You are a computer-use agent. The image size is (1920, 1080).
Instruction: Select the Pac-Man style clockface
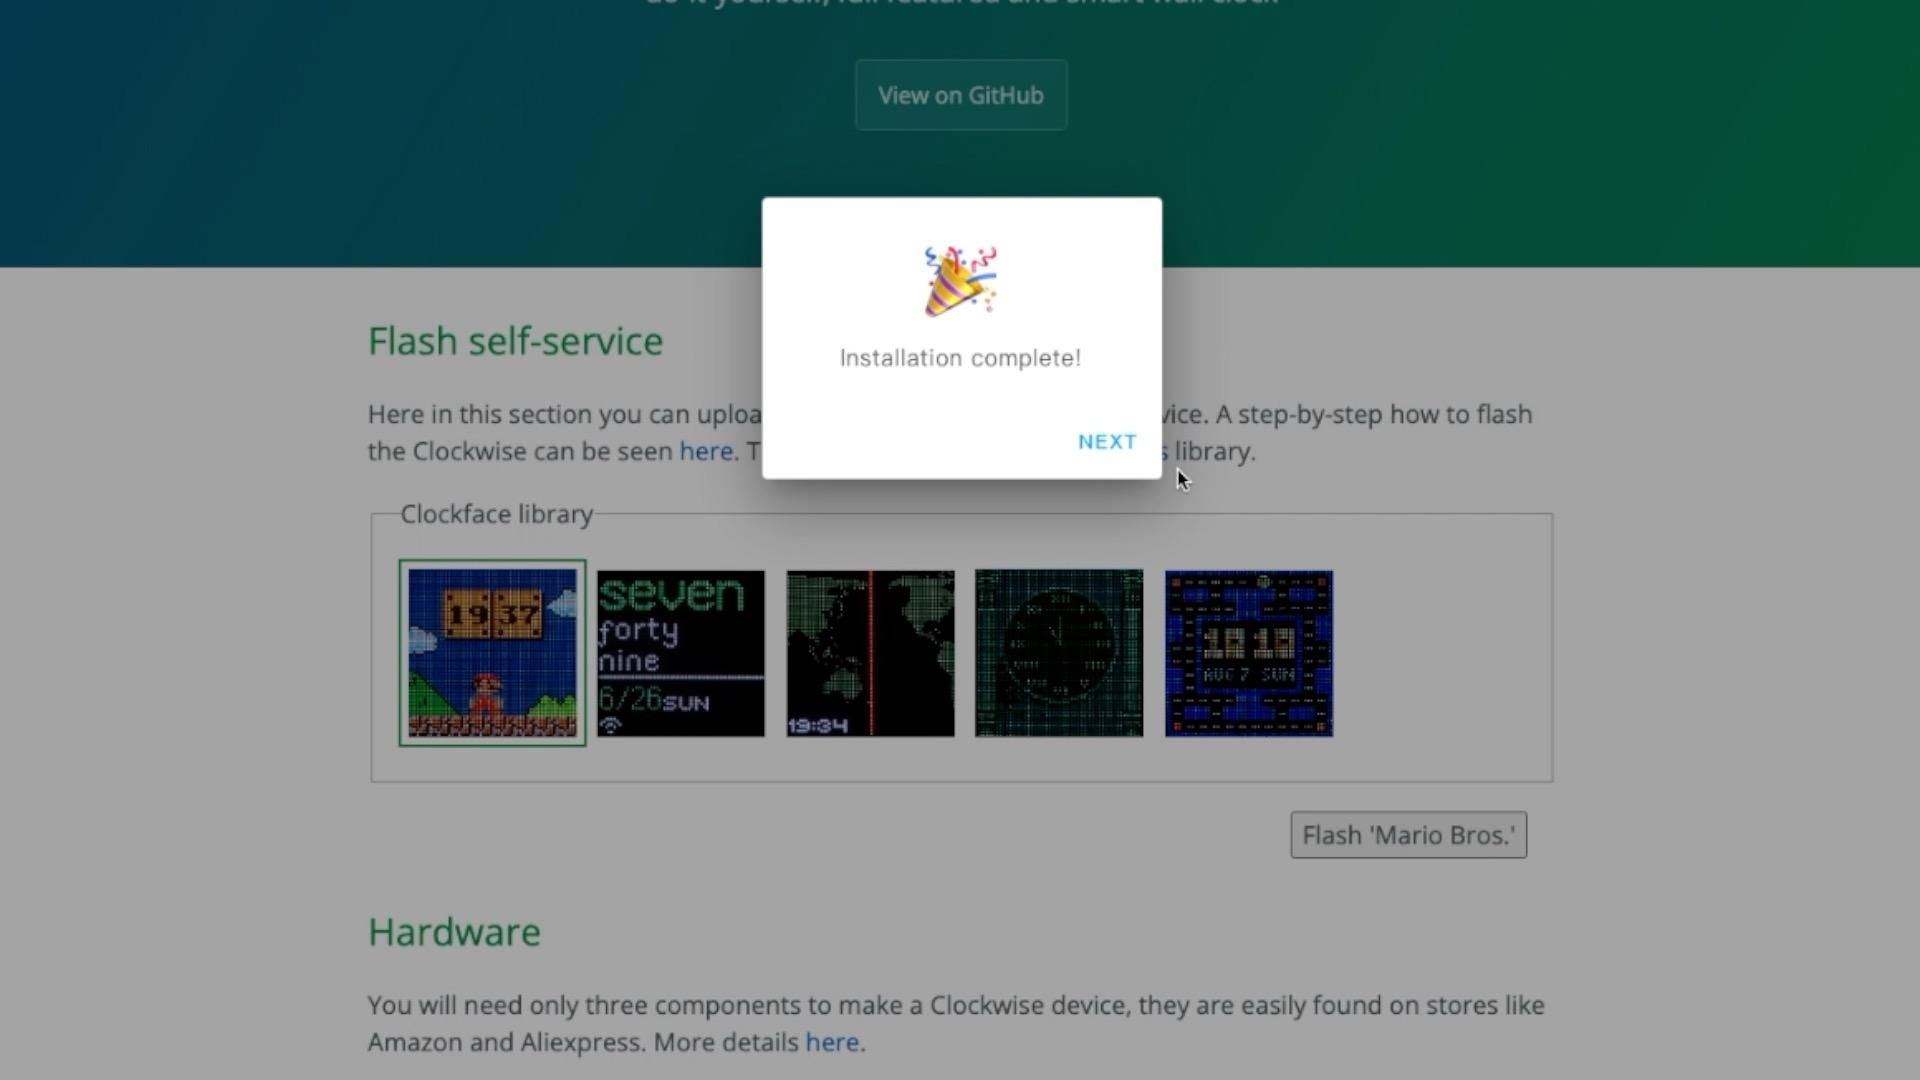pos(1248,653)
